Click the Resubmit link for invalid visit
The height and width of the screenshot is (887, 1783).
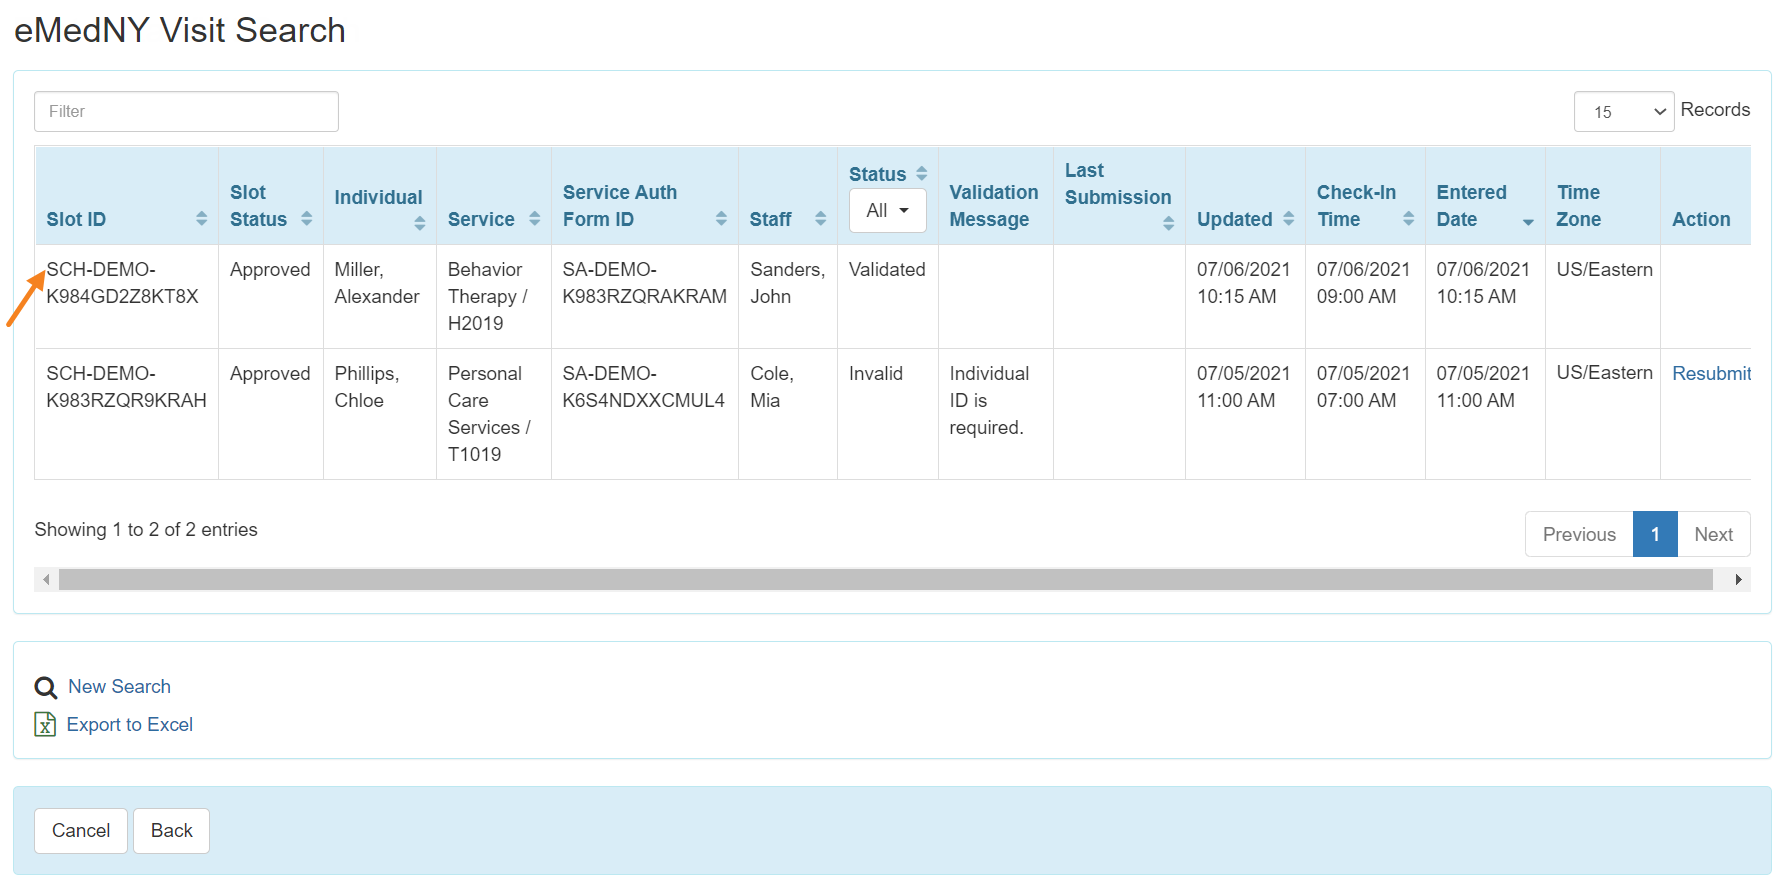click(x=1710, y=373)
